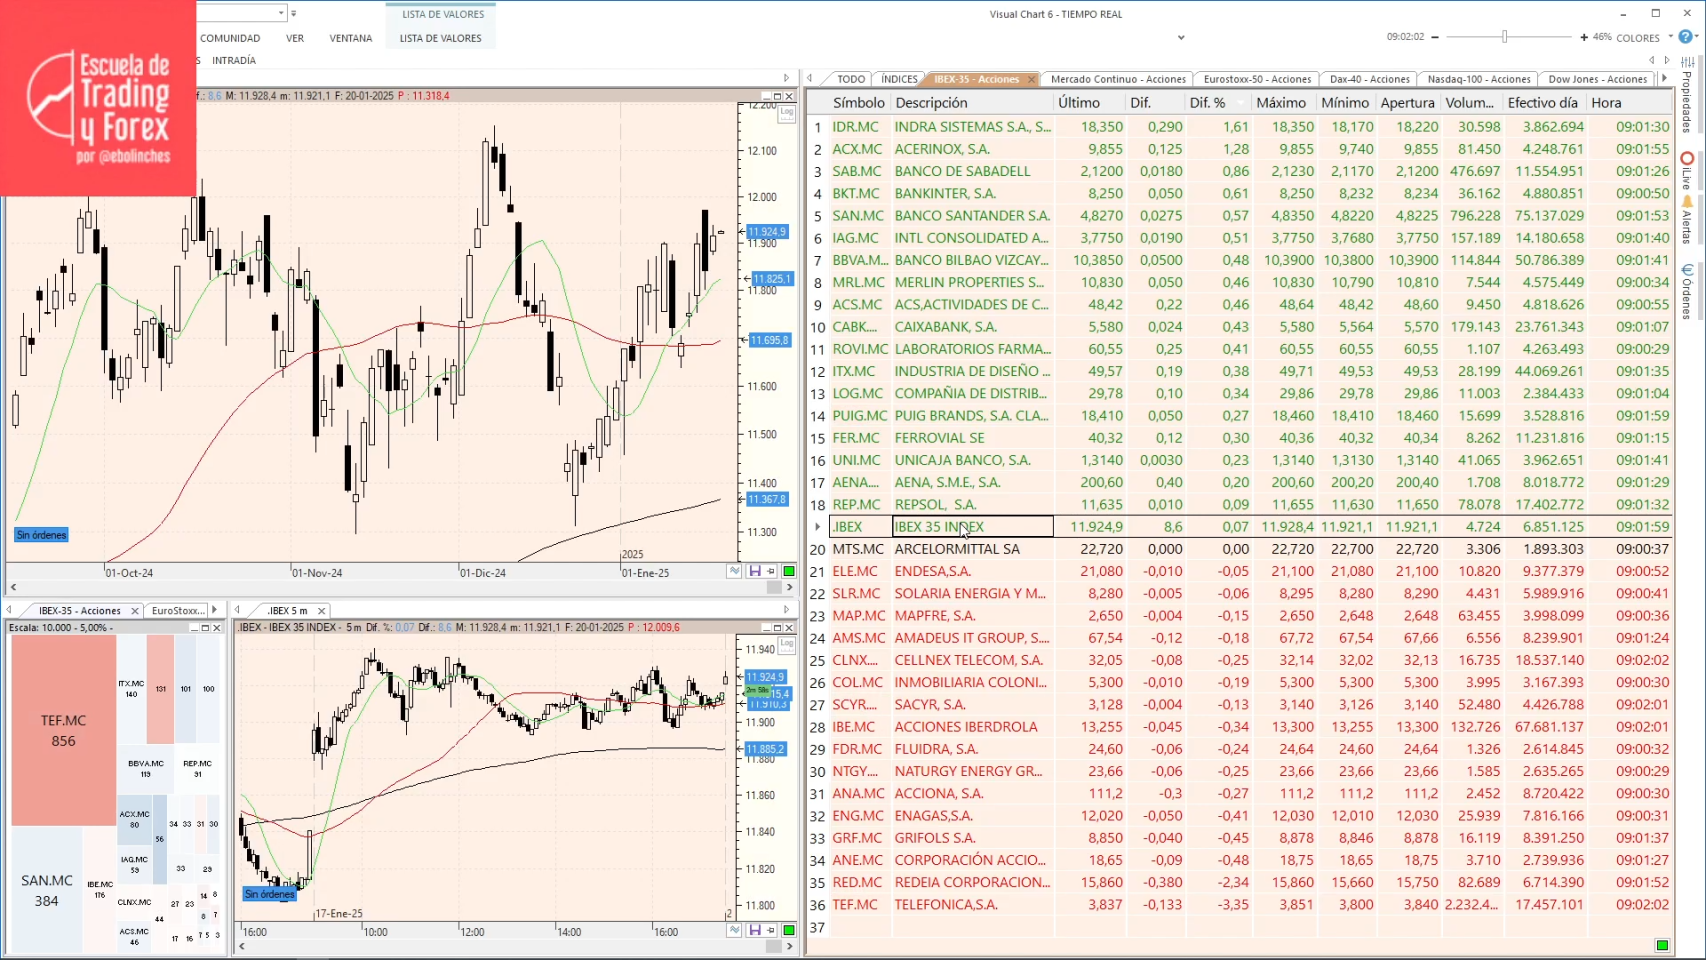The width and height of the screenshot is (1706, 960).
Task: Select the IBEX 35 INDEX description cell
Action: click(972, 527)
